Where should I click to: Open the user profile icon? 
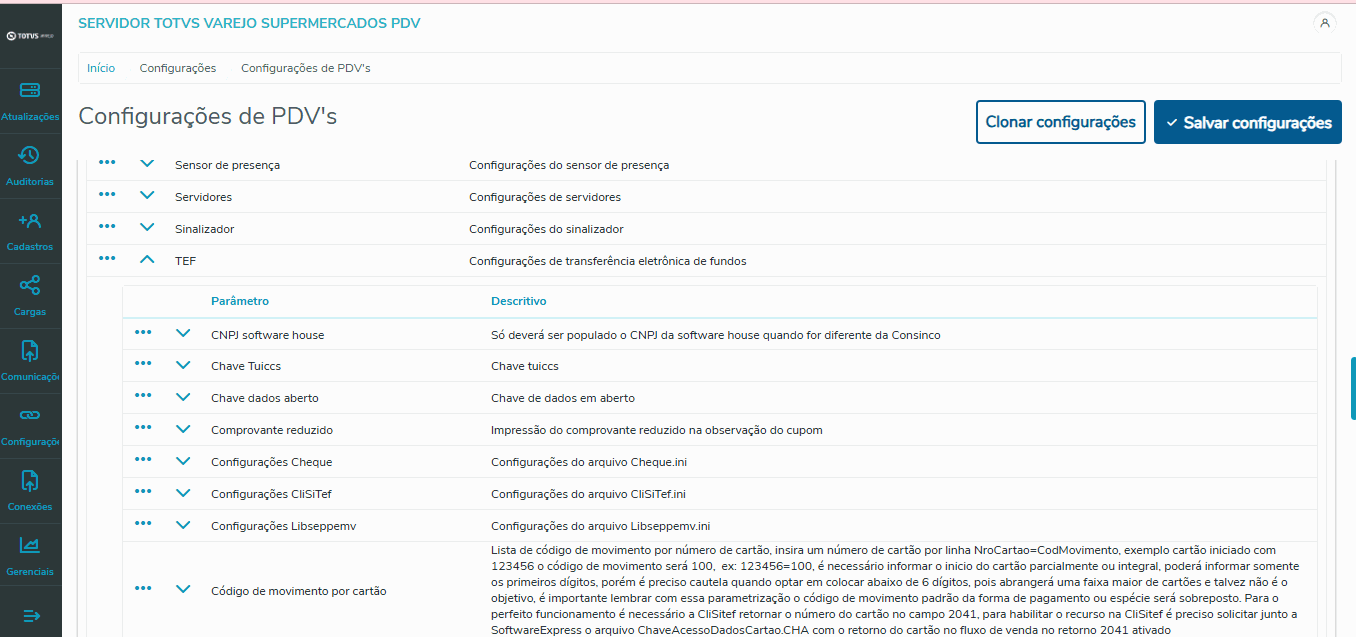pyautogui.click(x=1325, y=23)
